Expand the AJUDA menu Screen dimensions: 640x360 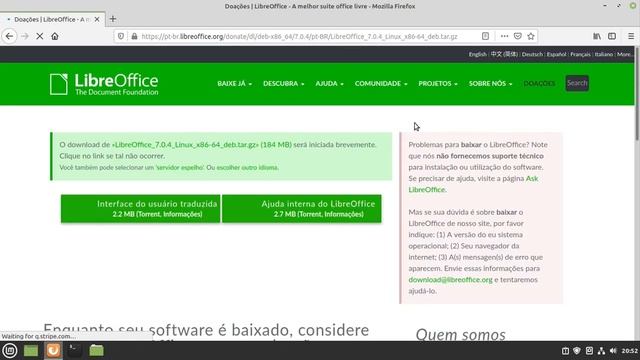[x=329, y=83]
